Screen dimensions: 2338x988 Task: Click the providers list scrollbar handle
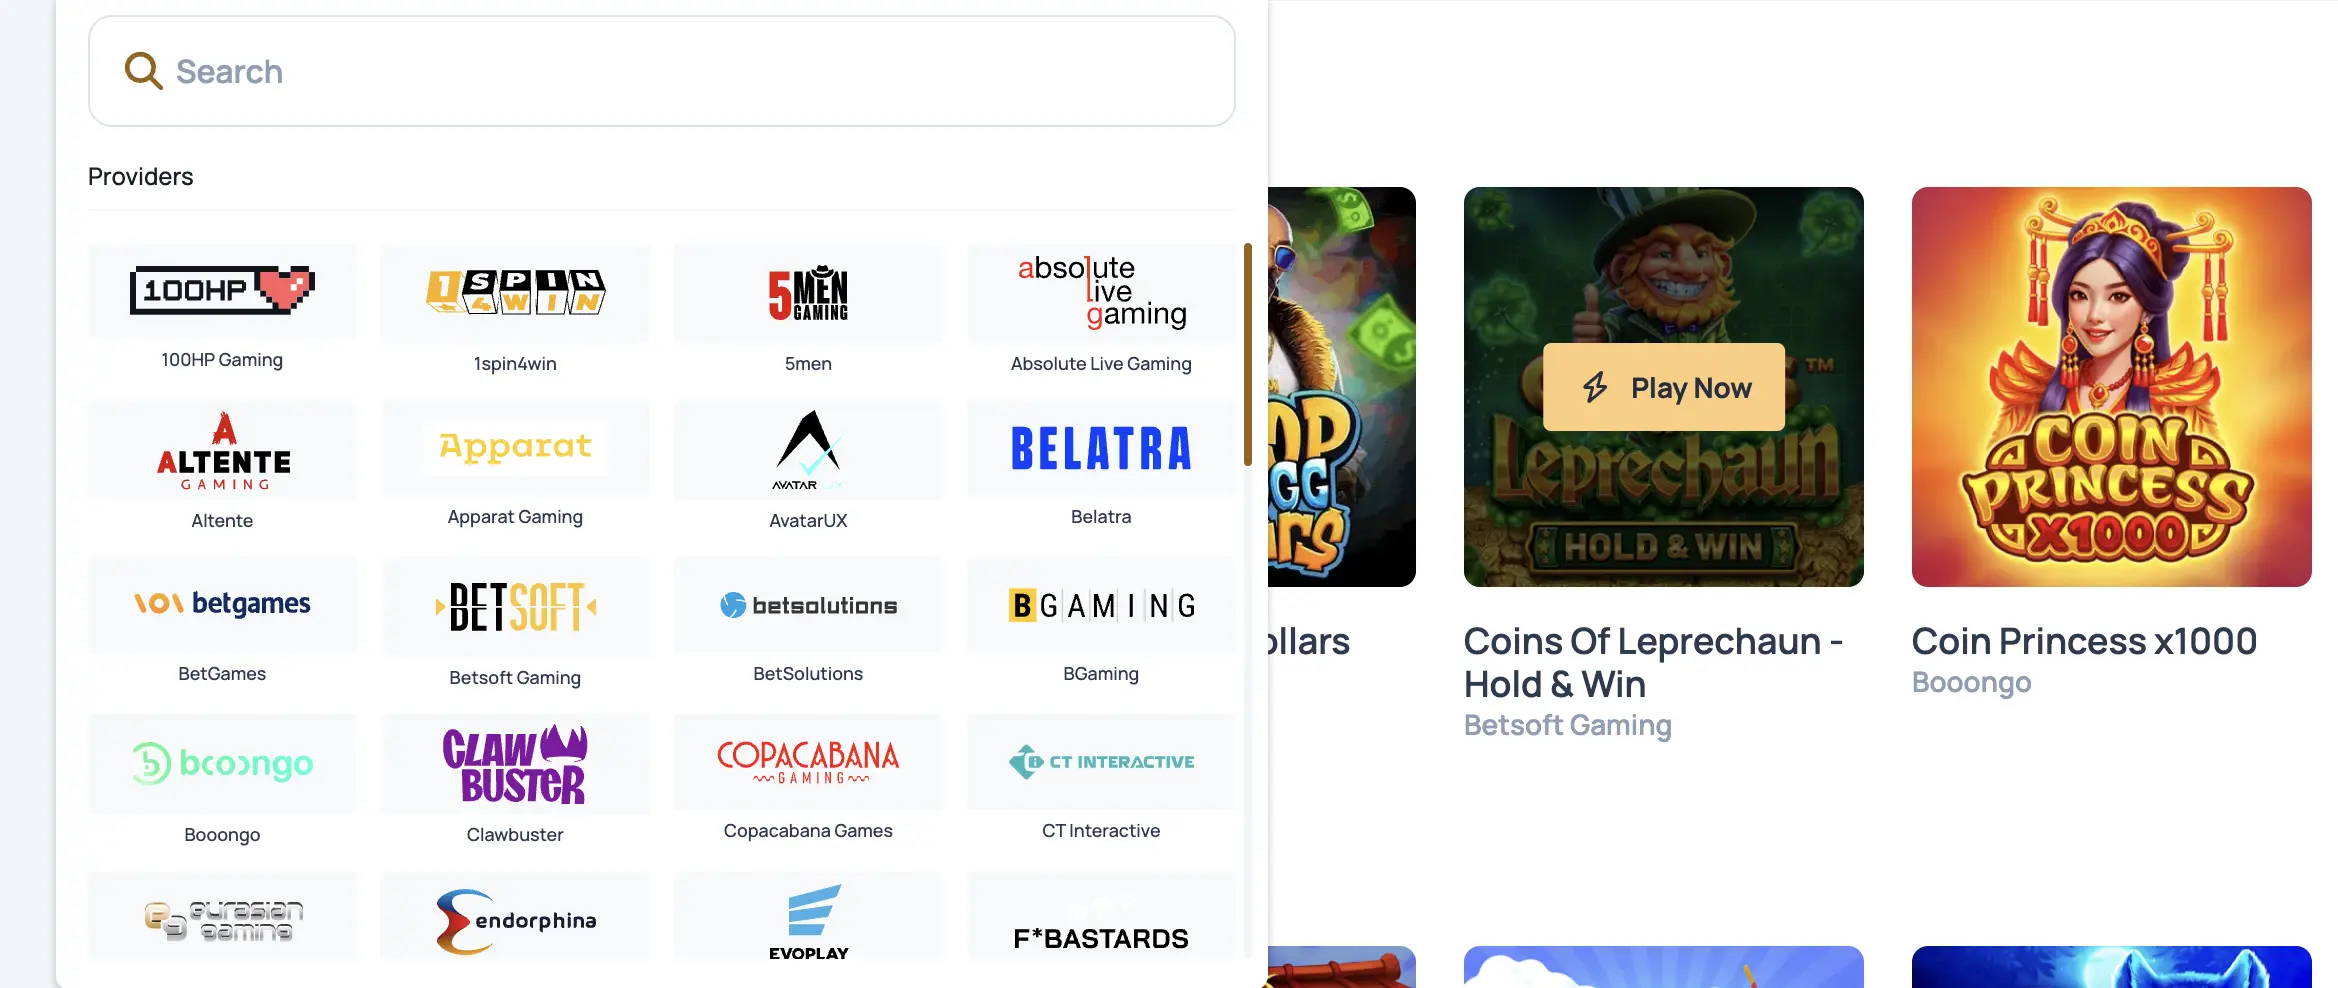tap(1247, 354)
